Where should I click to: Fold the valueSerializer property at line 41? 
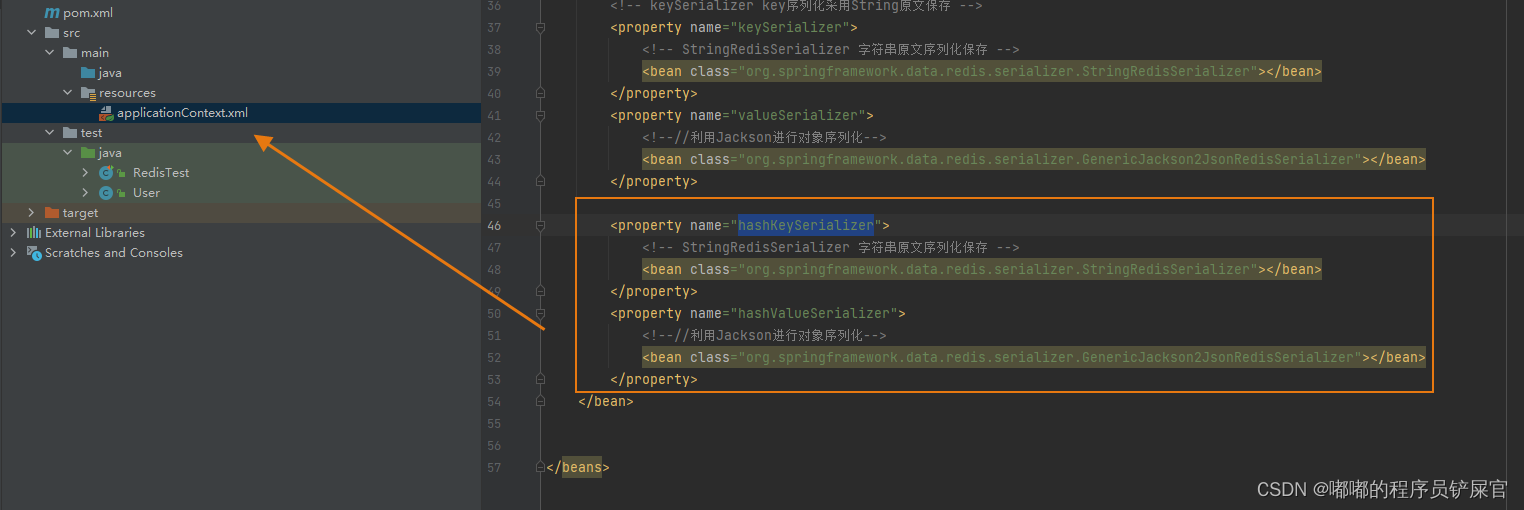coord(541,116)
